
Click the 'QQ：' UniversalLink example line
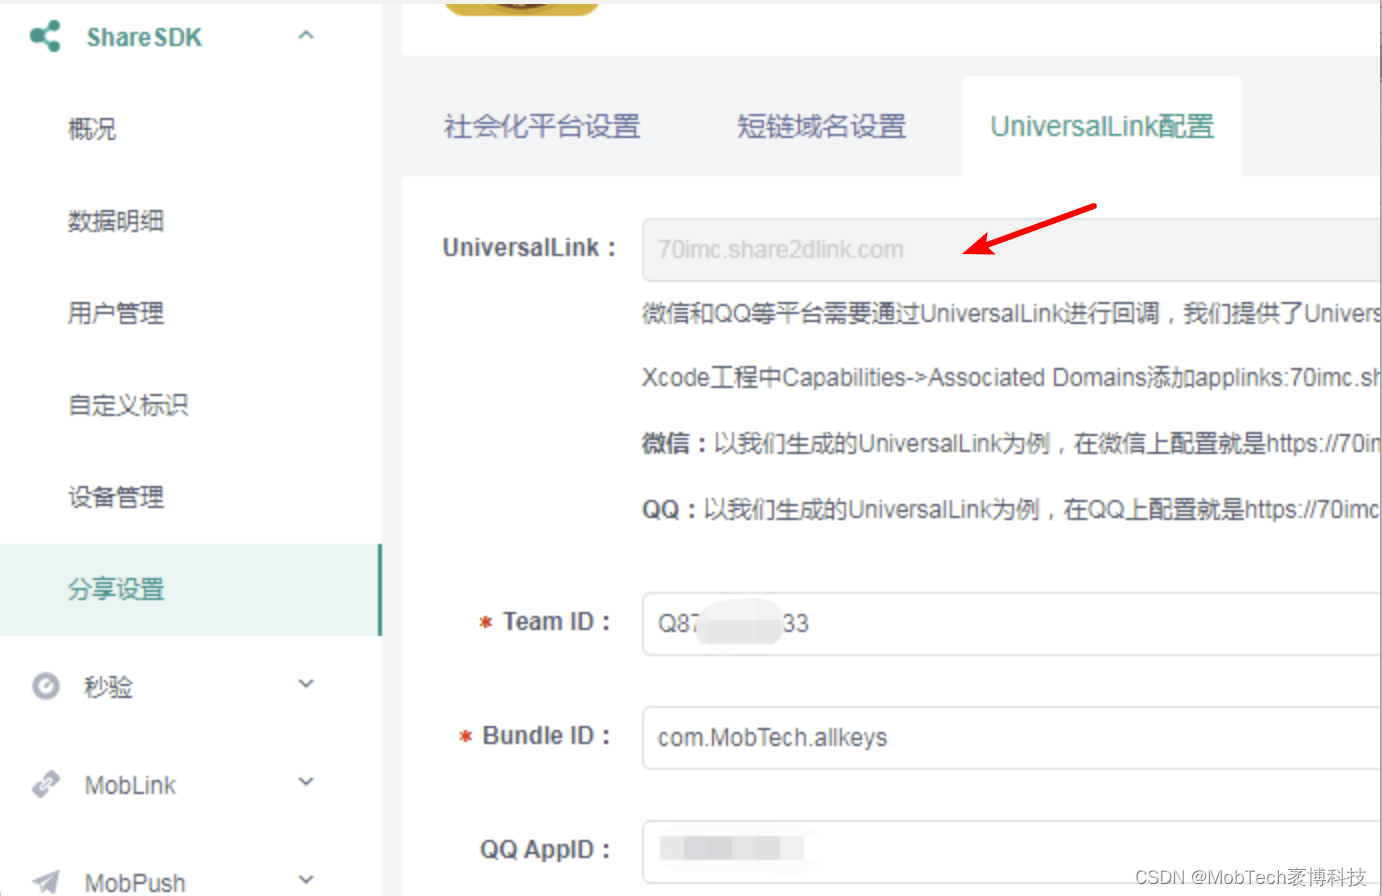[1011, 509]
